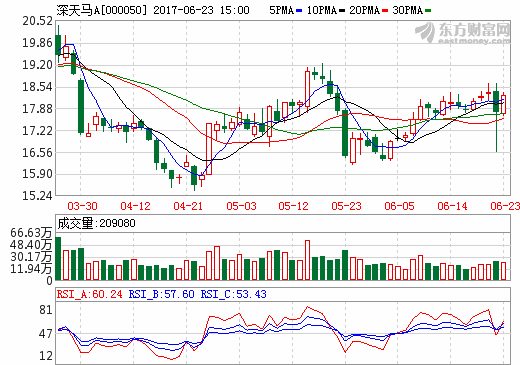Click the 12 RSI axis label
The height and width of the screenshot is (365, 520).
point(46,356)
